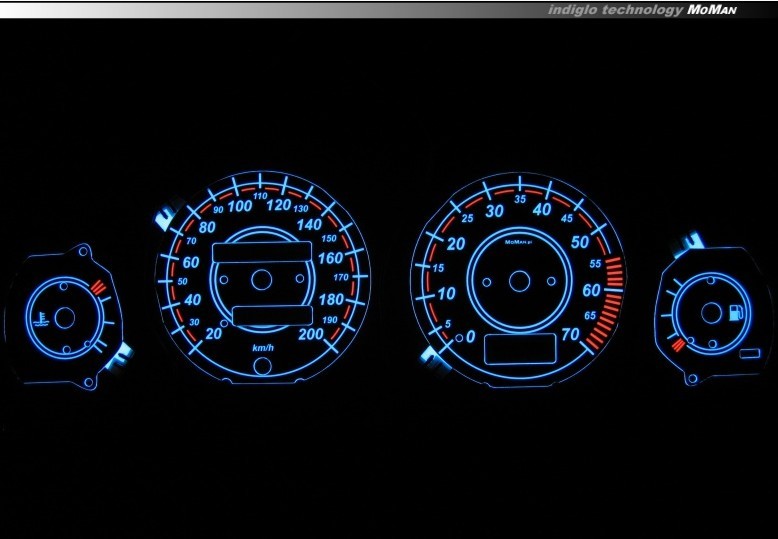Click the 100 mark on the speedometer
Image resolution: width=778 pixels, height=539 pixels.
(239, 206)
